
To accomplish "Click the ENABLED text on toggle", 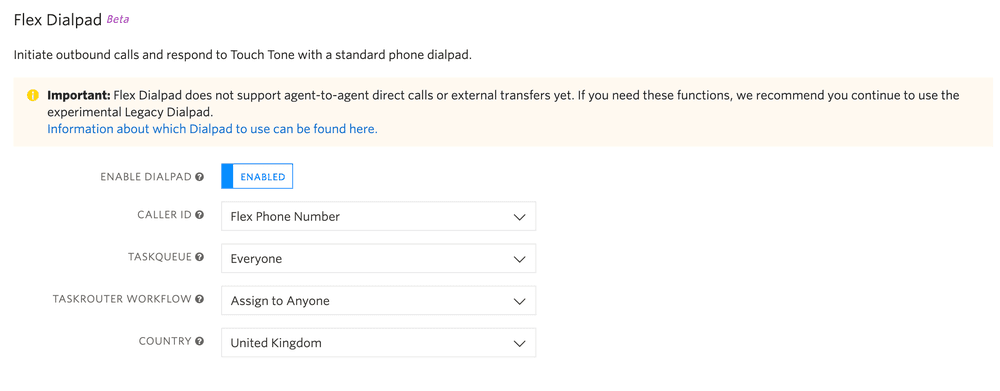I will click(x=263, y=177).
